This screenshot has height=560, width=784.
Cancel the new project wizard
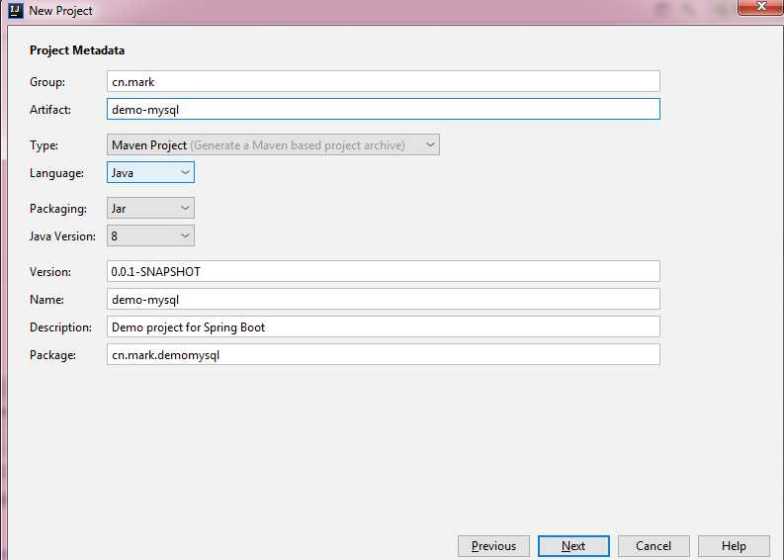(654, 546)
